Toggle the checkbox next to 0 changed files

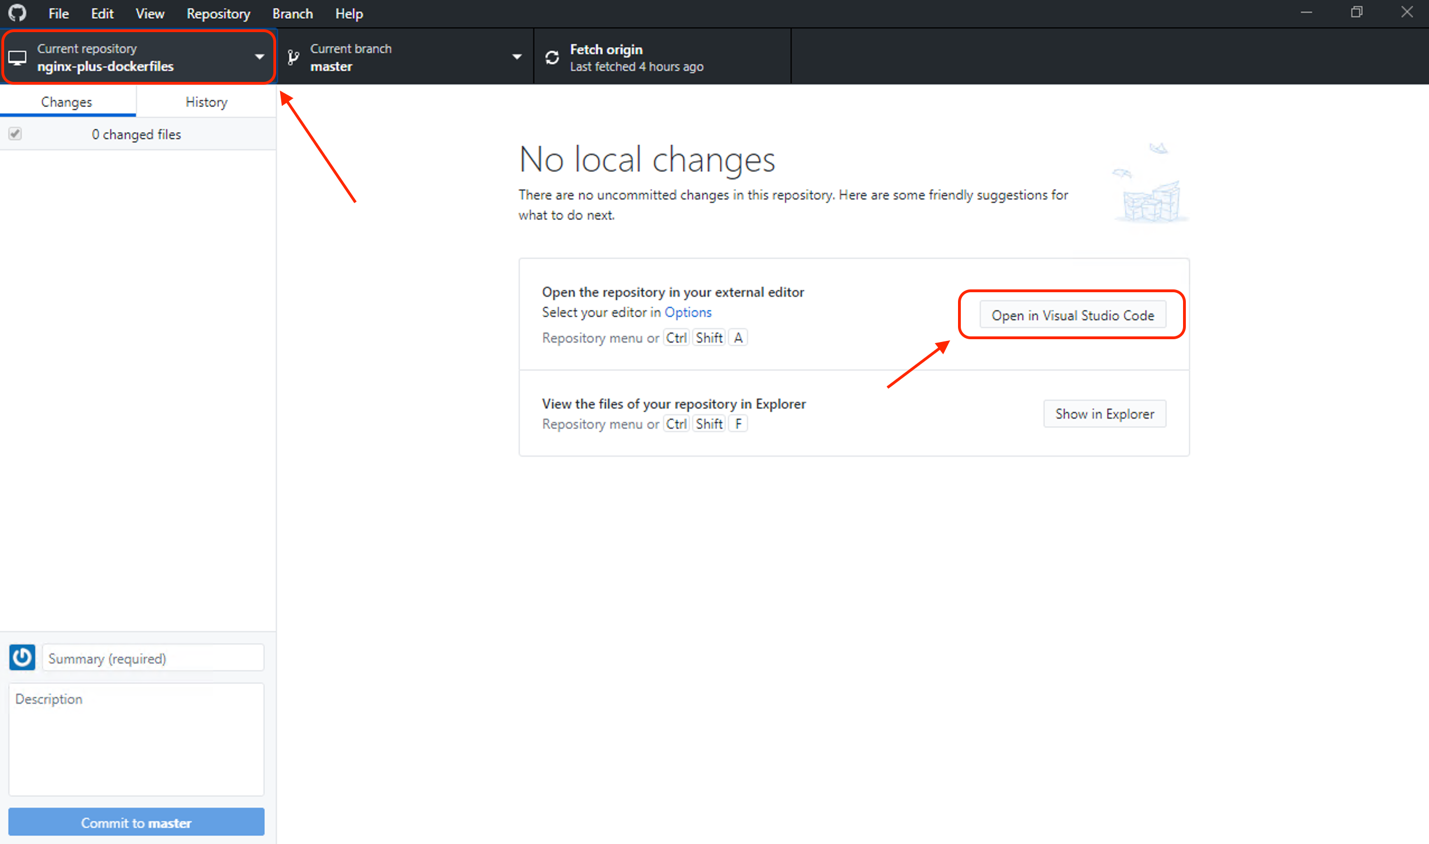point(15,134)
